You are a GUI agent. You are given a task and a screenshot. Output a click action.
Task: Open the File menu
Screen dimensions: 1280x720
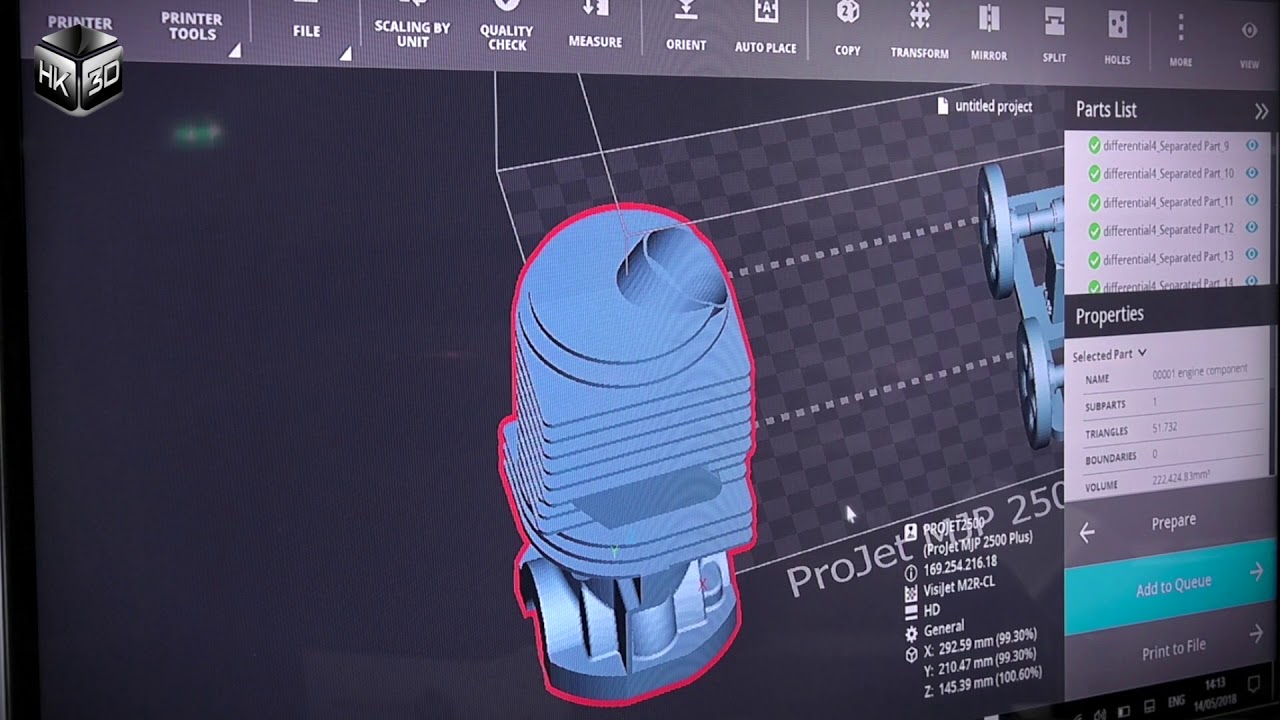pyautogui.click(x=306, y=31)
